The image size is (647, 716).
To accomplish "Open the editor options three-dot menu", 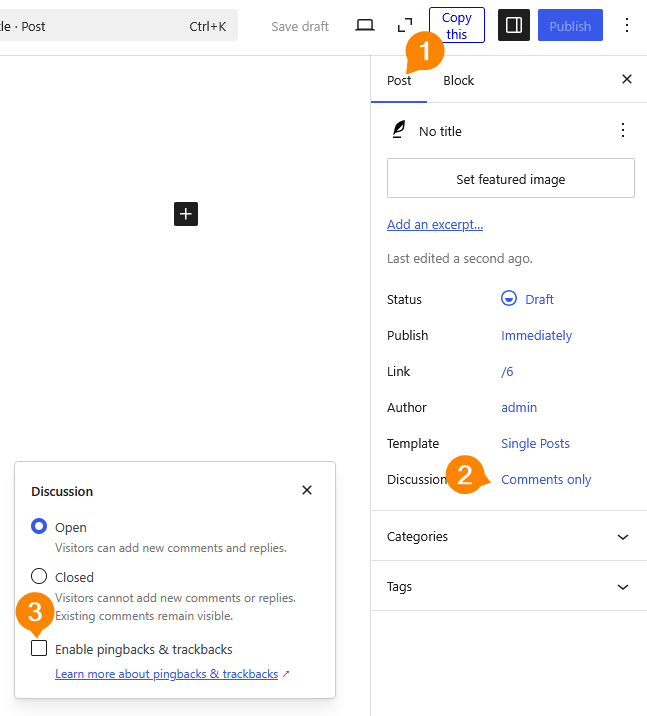I will coord(626,25).
